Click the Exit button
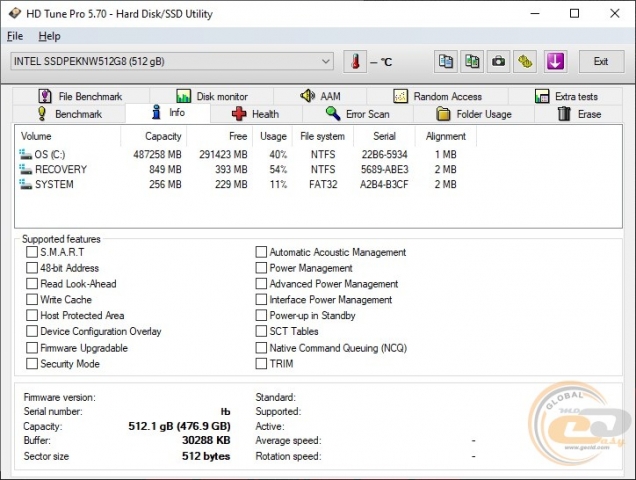This screenshot has width=636, height=480. click(x=601, y=62)
